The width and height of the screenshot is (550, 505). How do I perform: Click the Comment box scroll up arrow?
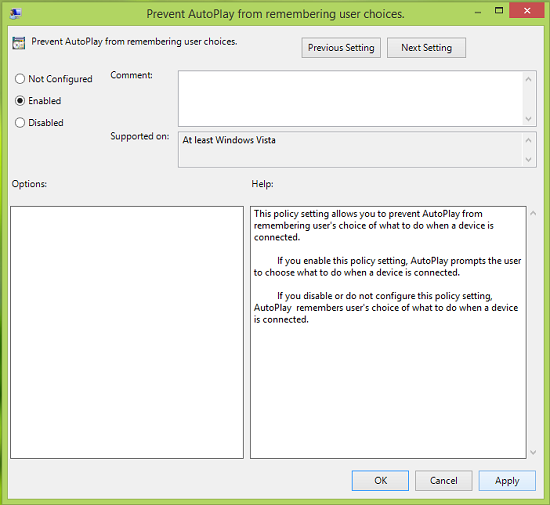[528, 79]
